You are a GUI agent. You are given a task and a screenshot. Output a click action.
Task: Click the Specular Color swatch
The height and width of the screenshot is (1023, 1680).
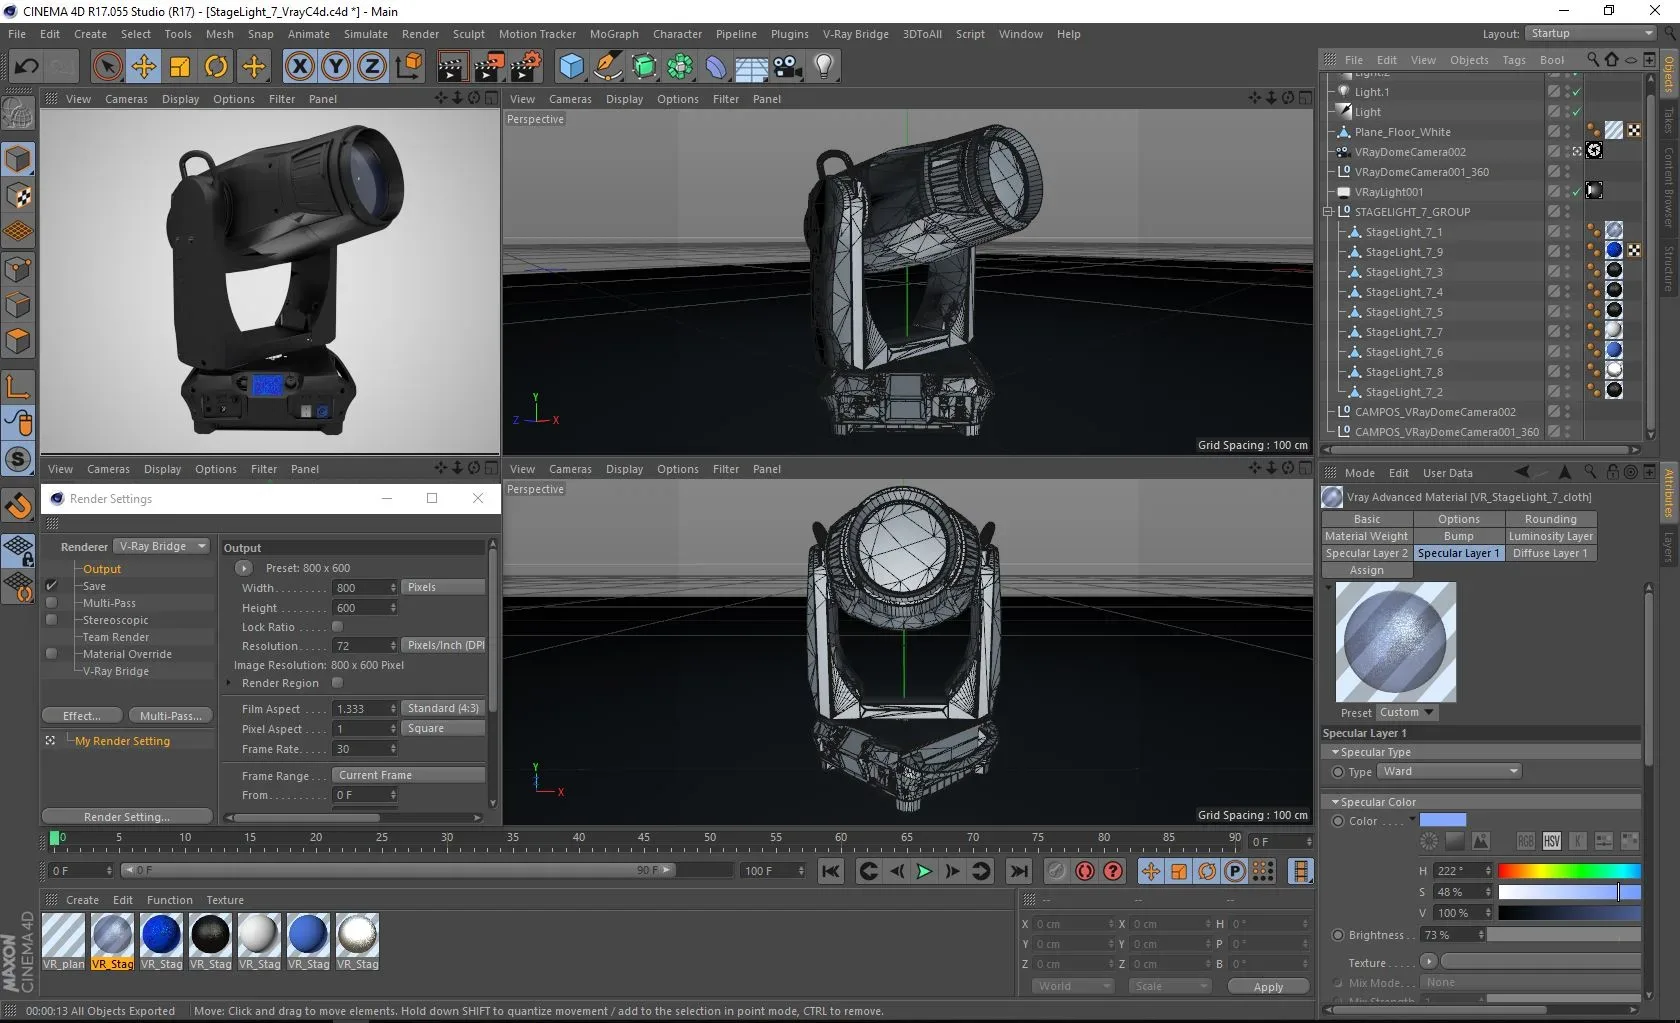pos(1443,820)
